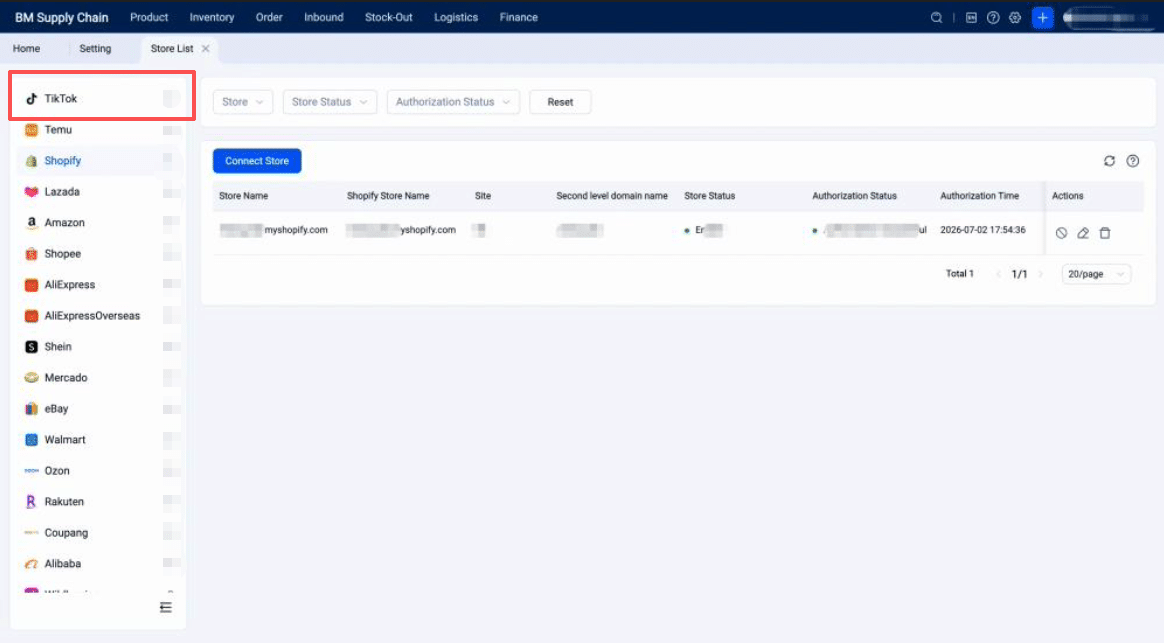1164x643 pixels.
Task: Go to previous page arrow in pagination
Action: click(x=998, y=274)
